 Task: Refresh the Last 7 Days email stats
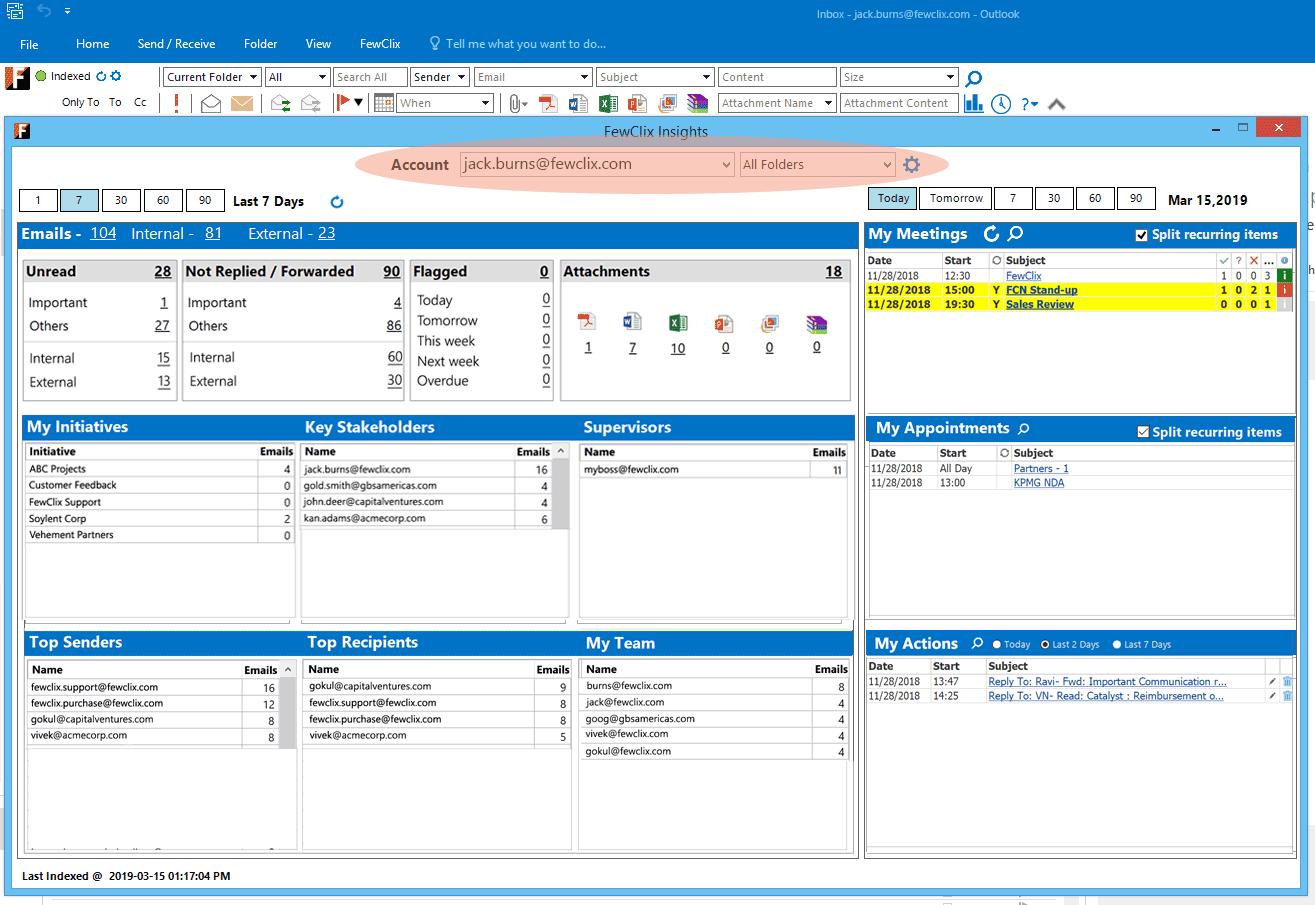click(x=337, y=202)
